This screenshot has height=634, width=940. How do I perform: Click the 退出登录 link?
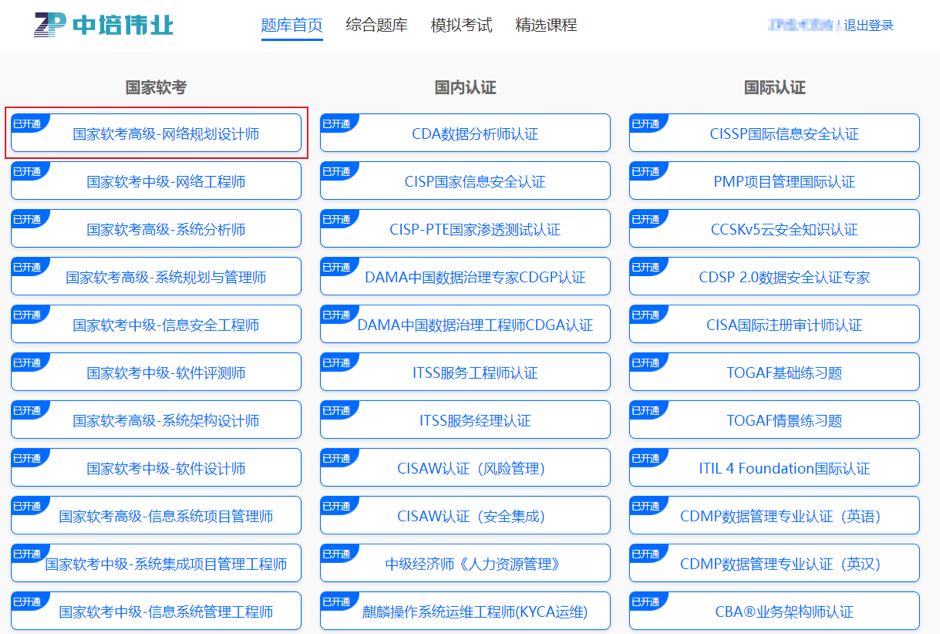pyautogui.click(x=868, y=26)
